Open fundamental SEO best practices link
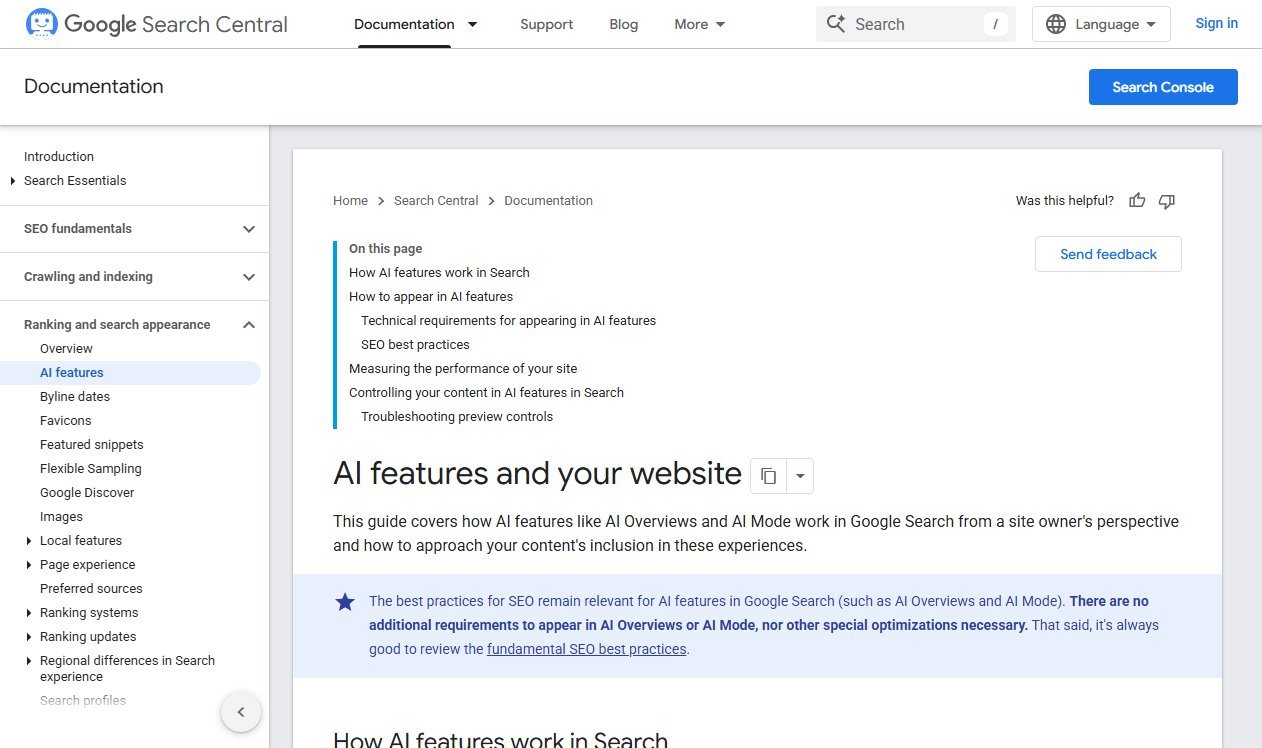 [587, 649]
